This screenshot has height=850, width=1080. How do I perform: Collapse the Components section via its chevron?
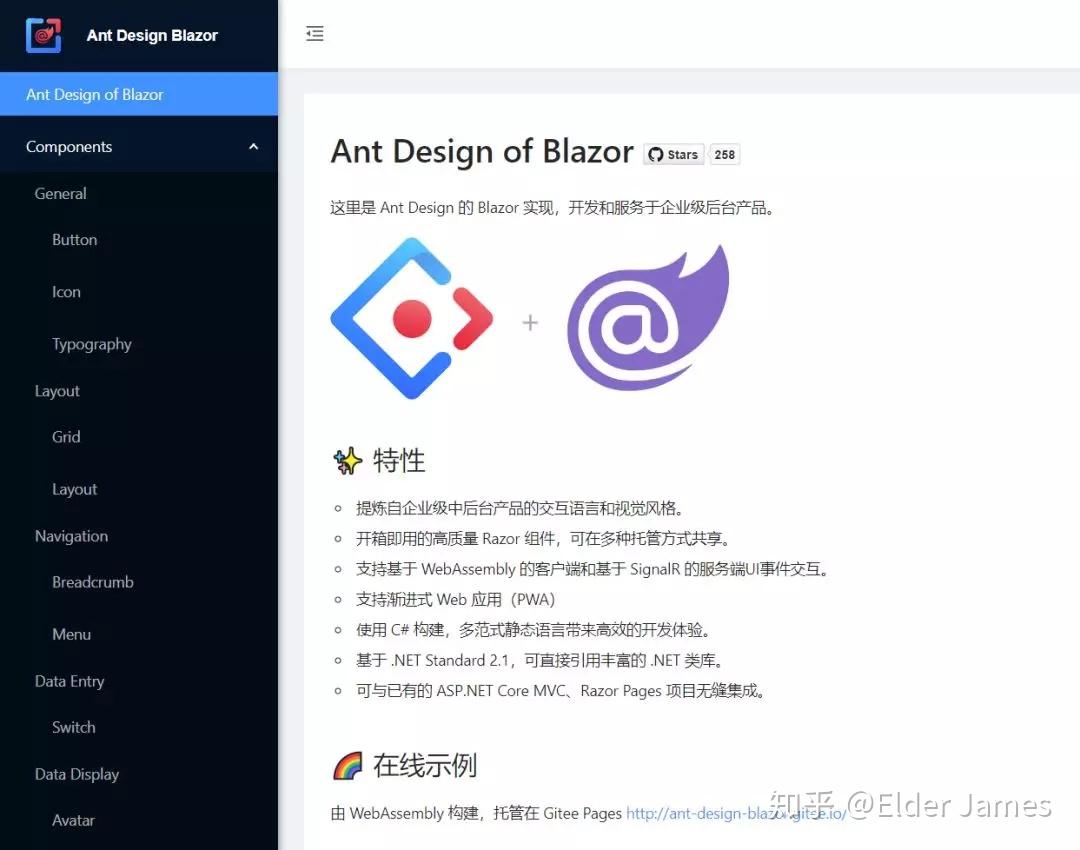(x=253, y=145)
